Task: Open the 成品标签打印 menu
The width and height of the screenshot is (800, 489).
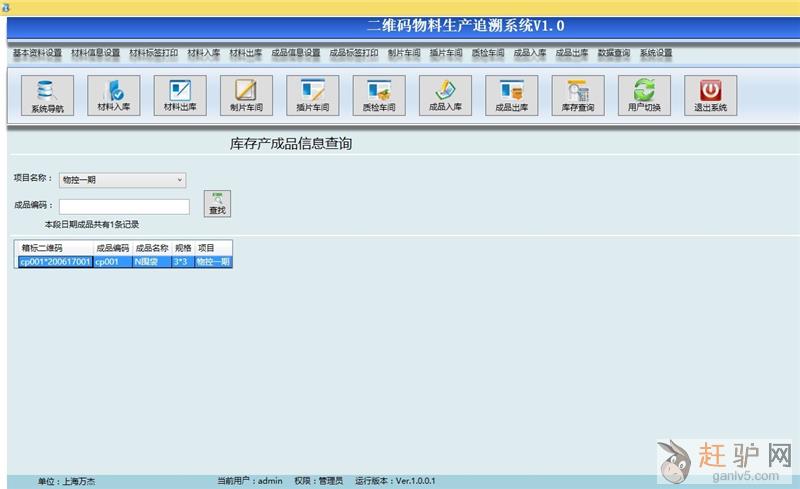Action: pos(354,53)
